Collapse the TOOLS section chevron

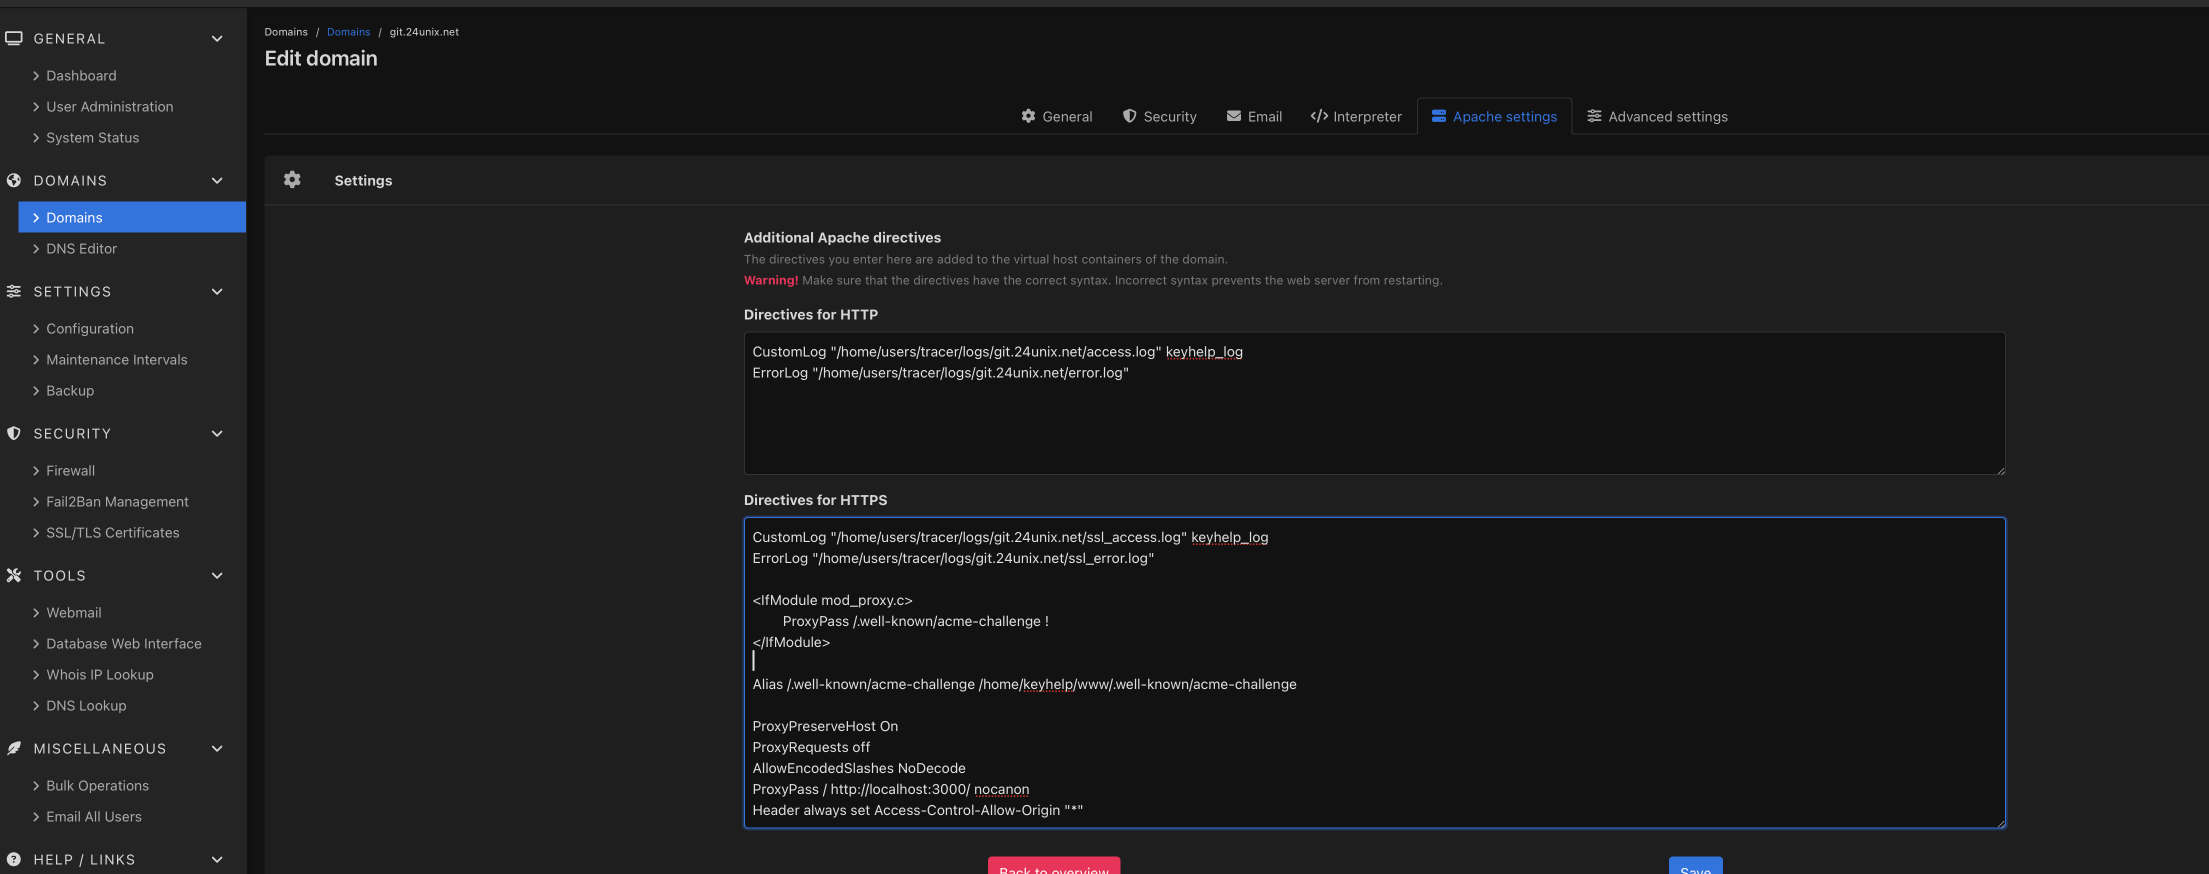217,576
